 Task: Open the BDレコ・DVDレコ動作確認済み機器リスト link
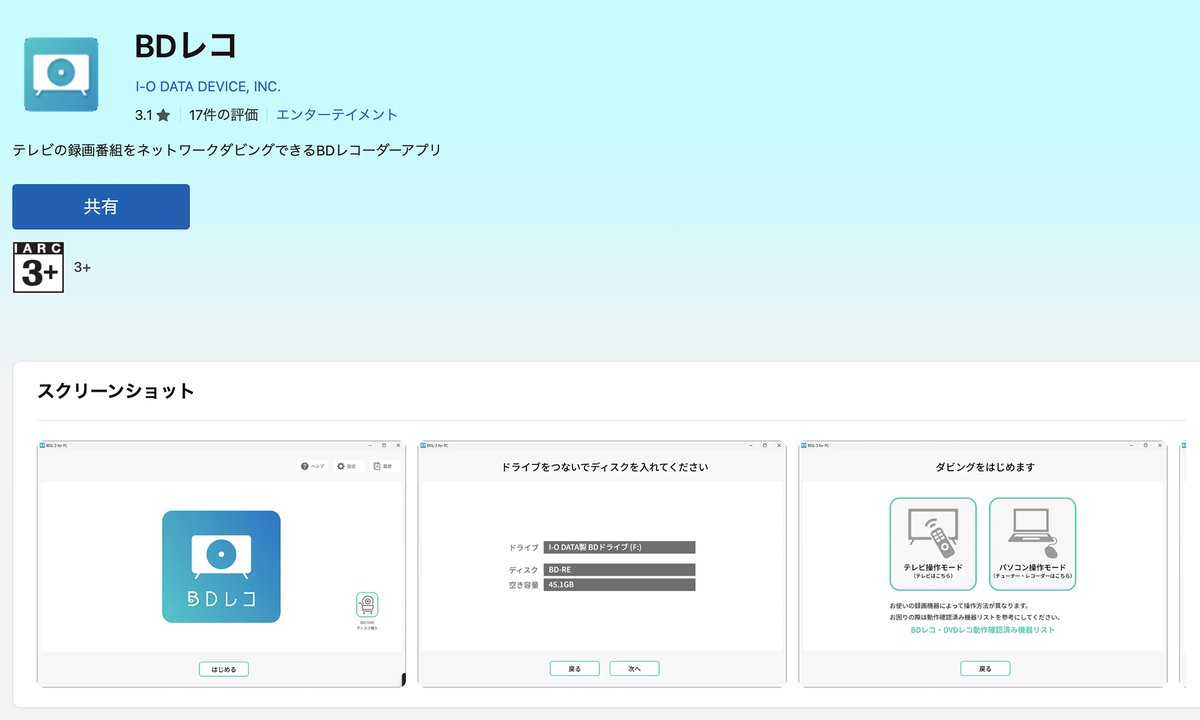982,630
